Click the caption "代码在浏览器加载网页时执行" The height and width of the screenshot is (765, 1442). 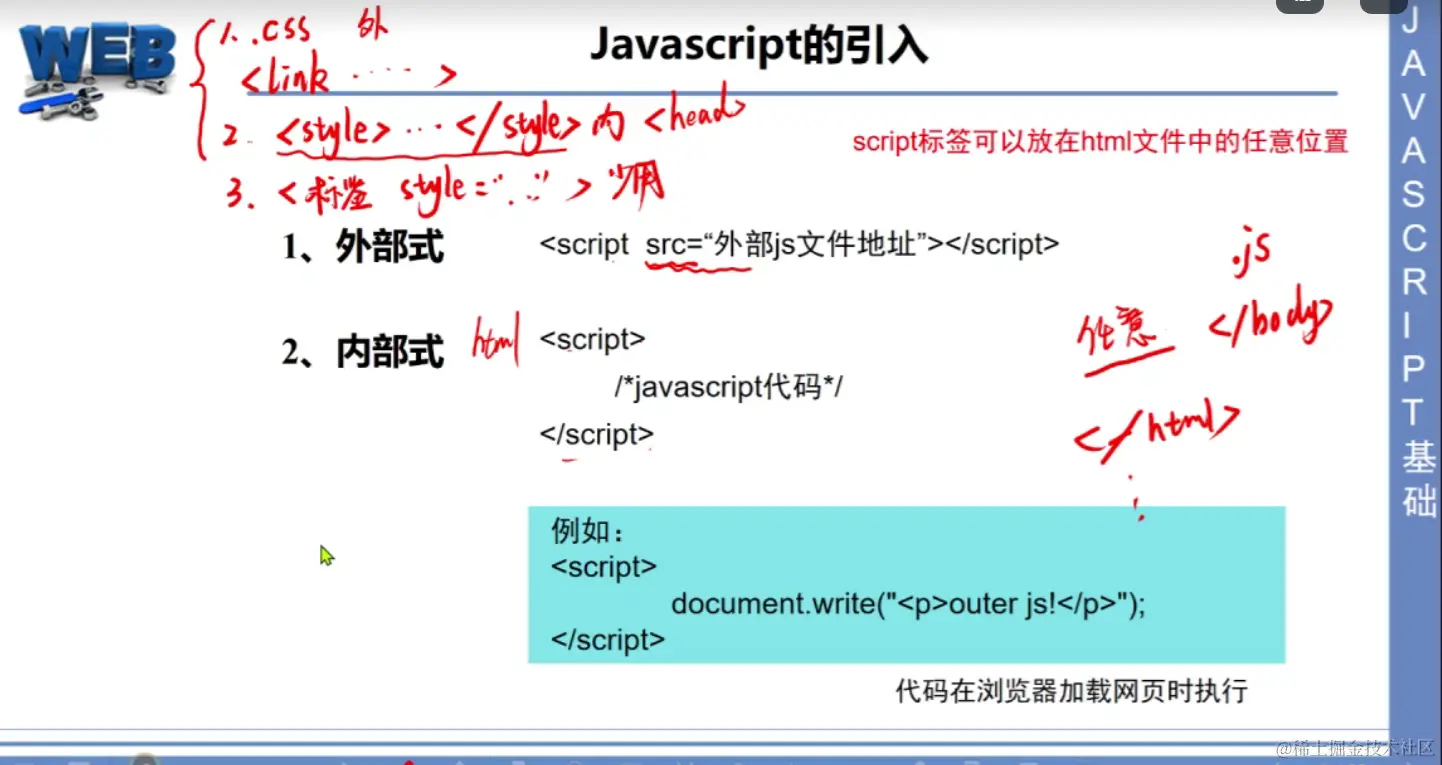(x=1072, y=691)
